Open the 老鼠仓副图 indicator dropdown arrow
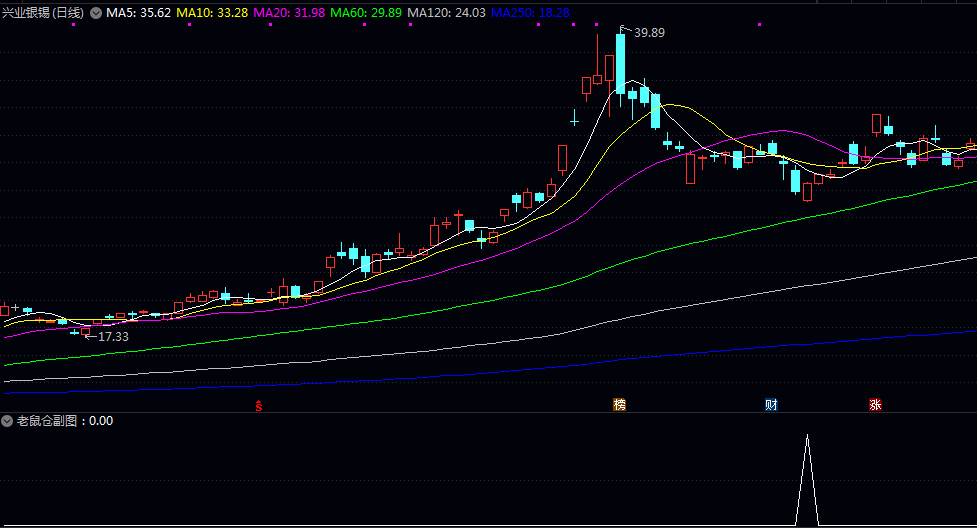Viewport: 977px width, 528px height. click(8, 421)
